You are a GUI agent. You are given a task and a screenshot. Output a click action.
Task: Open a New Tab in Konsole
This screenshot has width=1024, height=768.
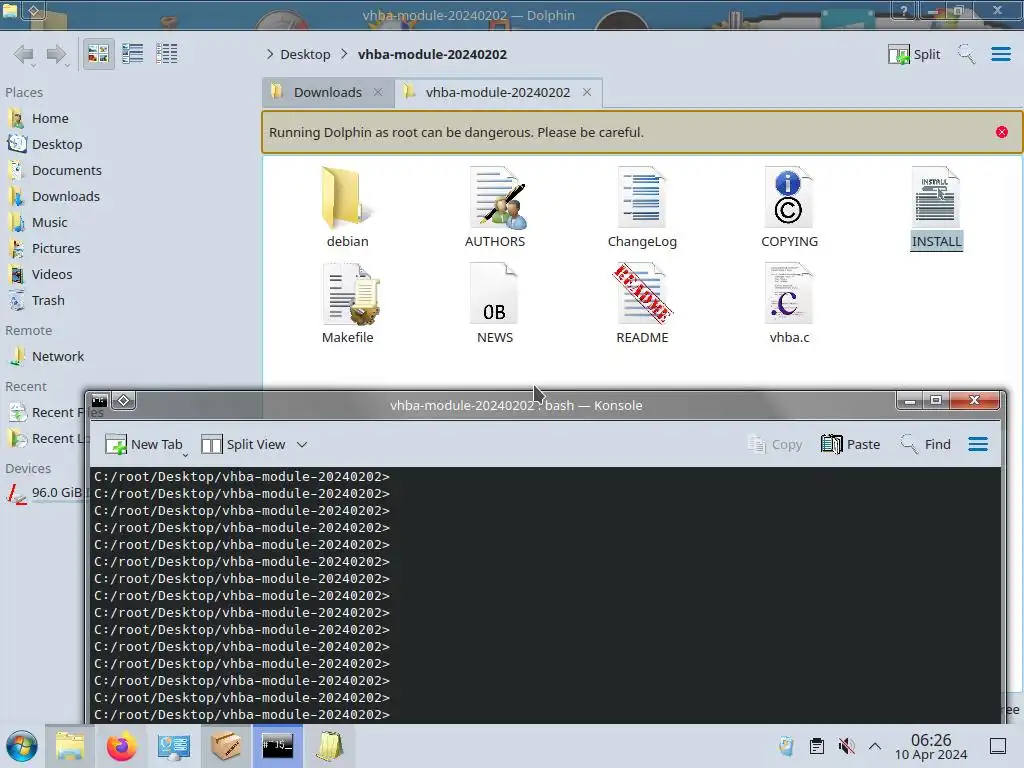pos(143,444)
